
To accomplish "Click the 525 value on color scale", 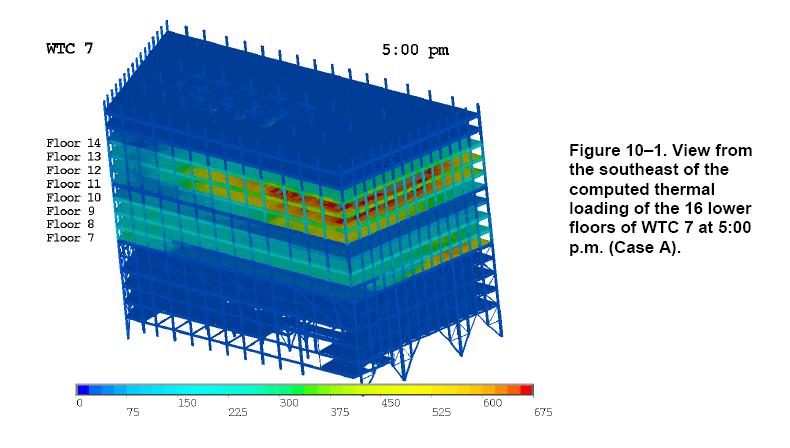I will tap(441, 412).
